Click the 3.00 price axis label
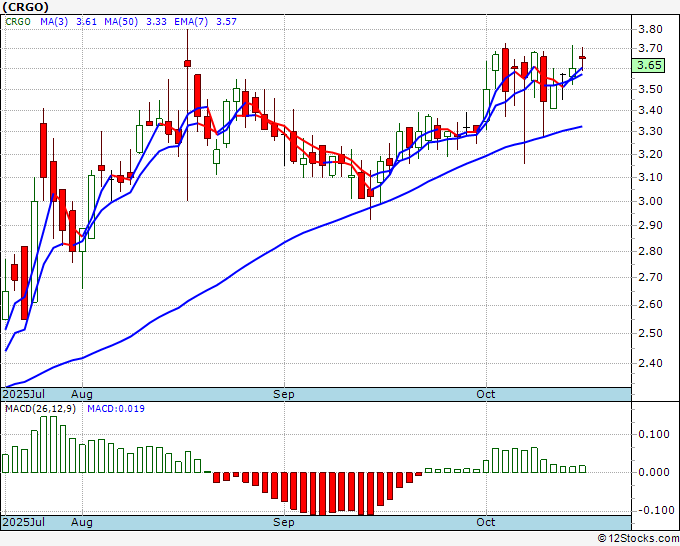 click(650, 201)
